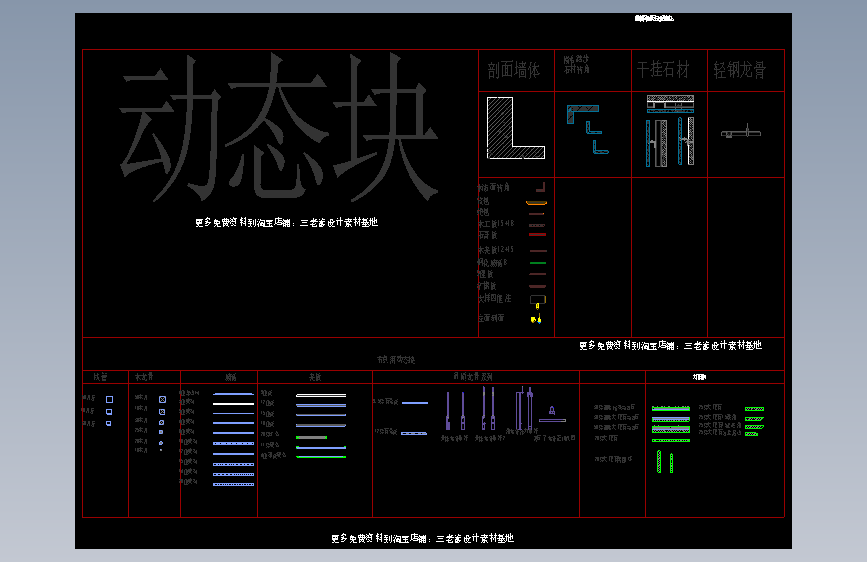Viewport: 867px width, 562px height.
Task: Click the white header label of last bottom column
Action: tap(699, 377)
